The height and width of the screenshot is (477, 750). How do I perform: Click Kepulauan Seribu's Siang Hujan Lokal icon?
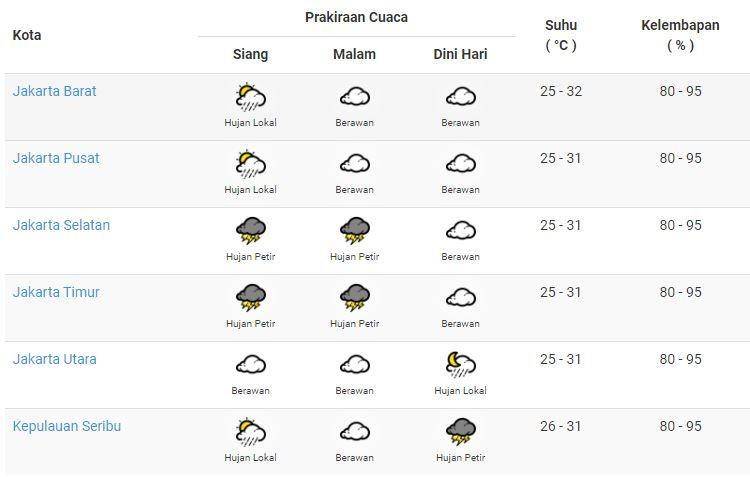tap(251, 432)
